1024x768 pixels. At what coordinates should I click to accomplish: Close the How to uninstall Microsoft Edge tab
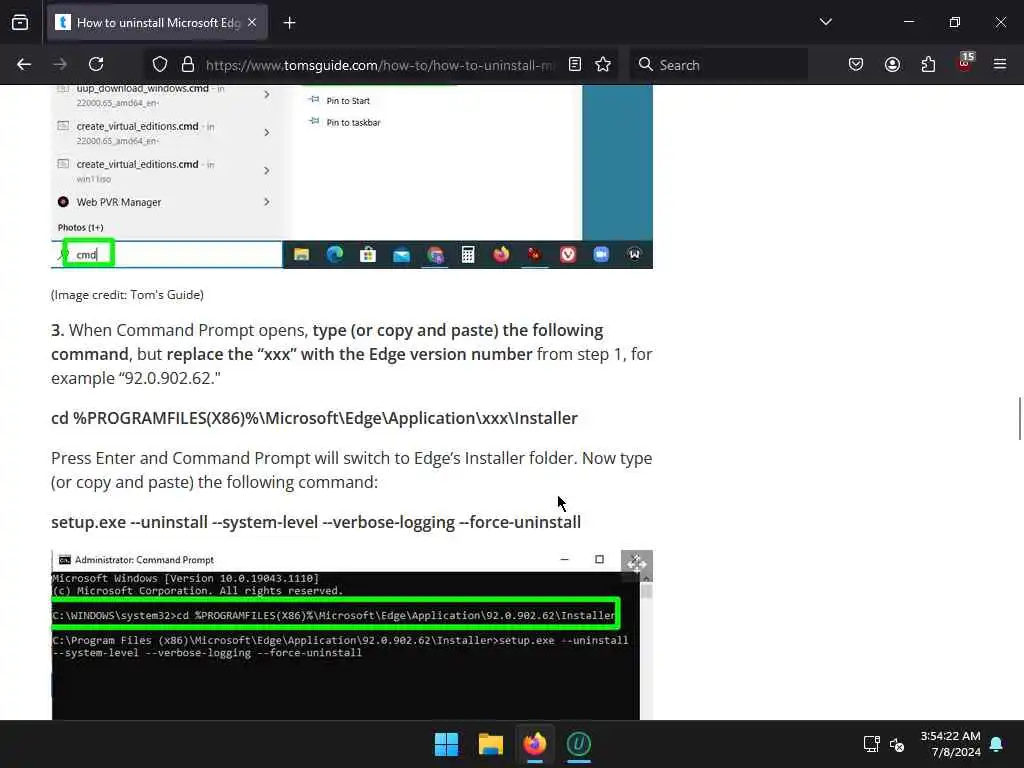pos(252,23)
